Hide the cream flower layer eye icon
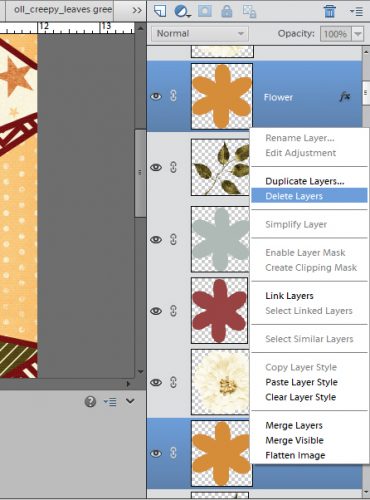Screen dimensions: 370x500 point(156,382)
